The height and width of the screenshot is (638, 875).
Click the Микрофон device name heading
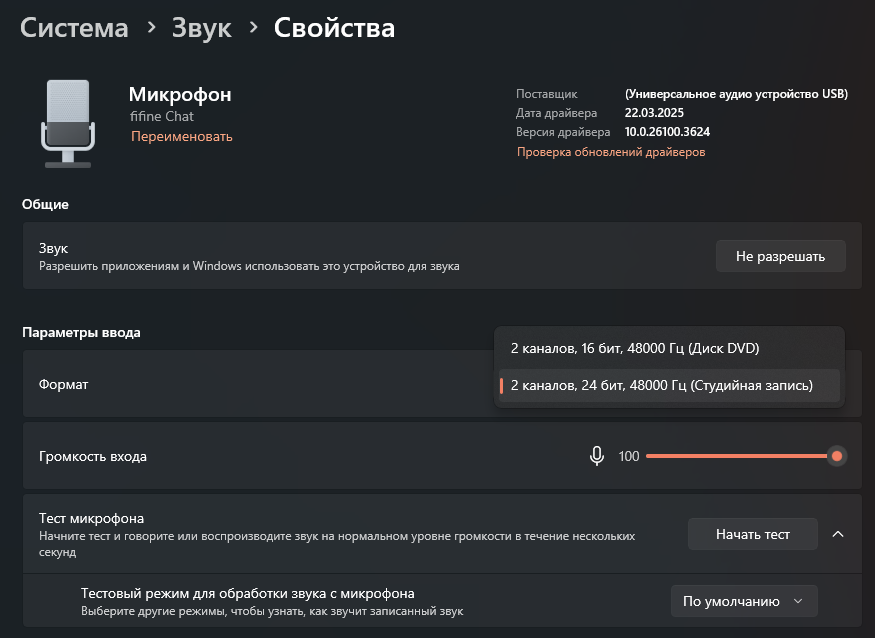pos(180,95)
